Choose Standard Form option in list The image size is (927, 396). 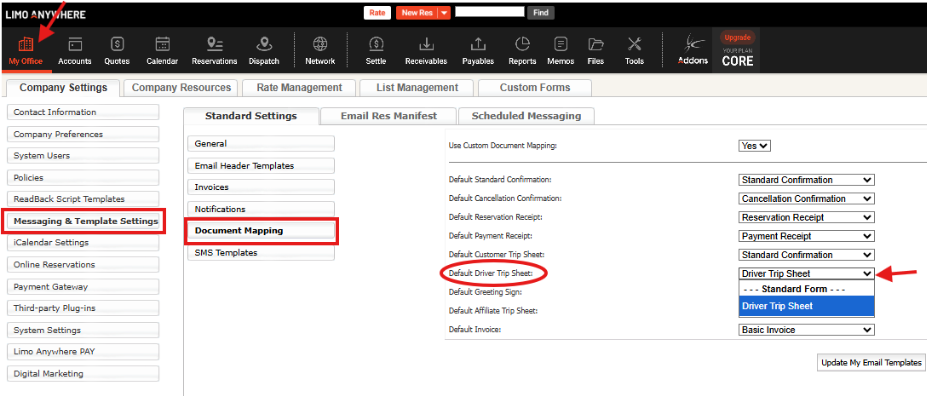(806, 290)
